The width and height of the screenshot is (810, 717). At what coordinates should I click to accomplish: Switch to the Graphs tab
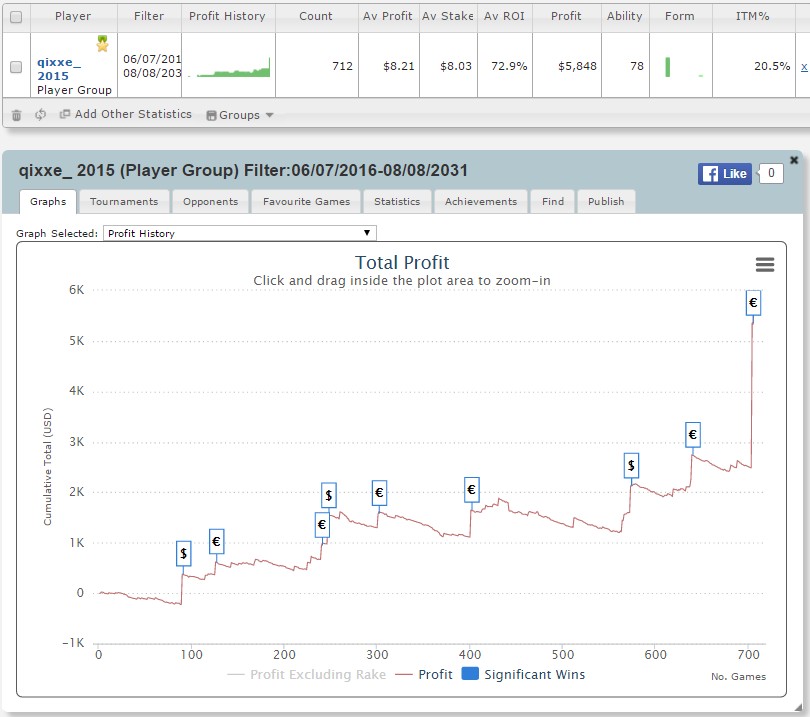click(x=48, y=201)
